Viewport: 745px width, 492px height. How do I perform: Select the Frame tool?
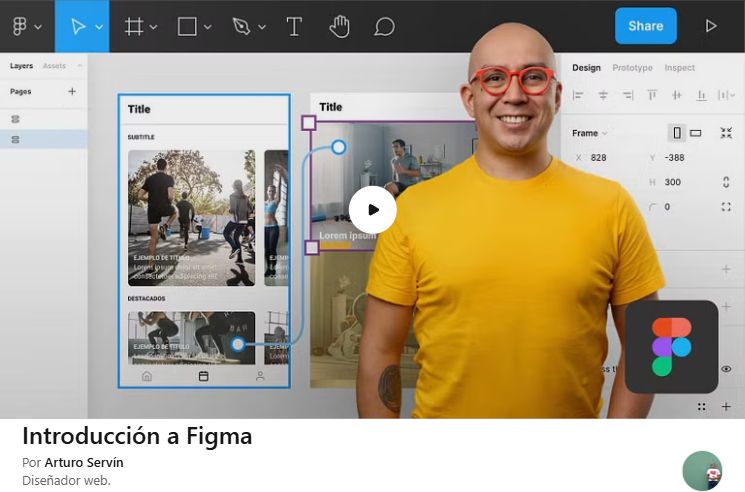tap(134, 27)
